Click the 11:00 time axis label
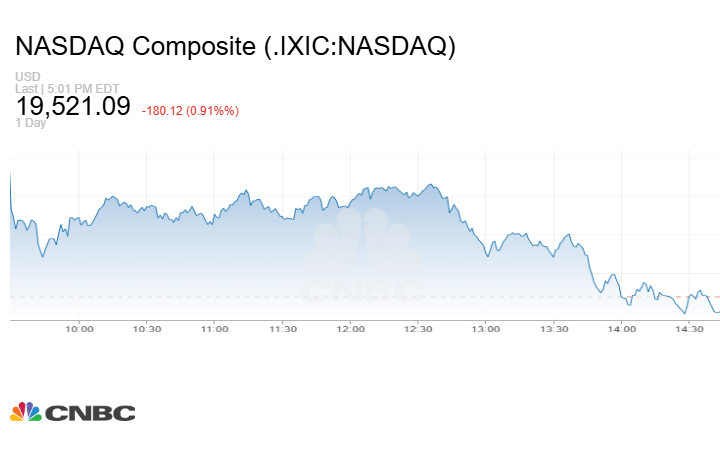Screen dimensions: 720x450 click(x=215, y=329)
